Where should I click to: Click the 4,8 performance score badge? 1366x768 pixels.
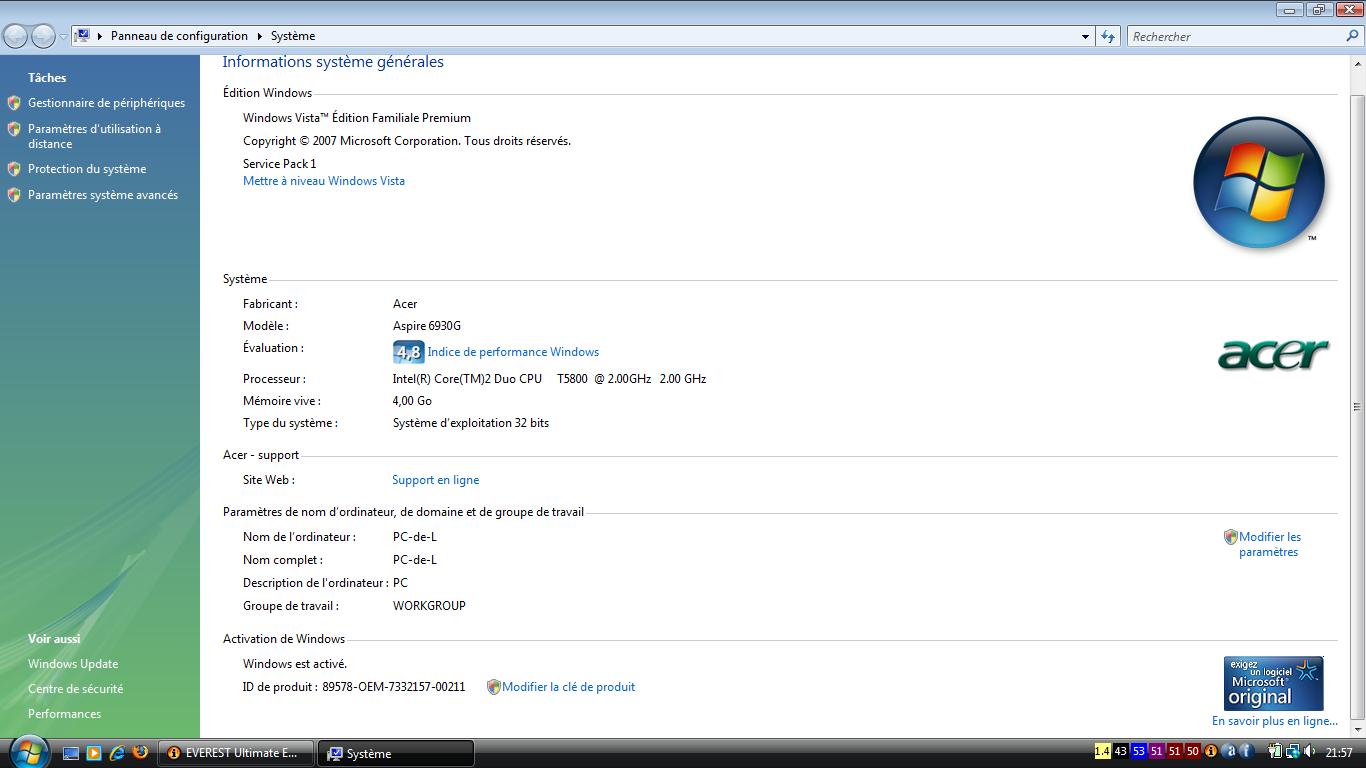click(408, 352)
